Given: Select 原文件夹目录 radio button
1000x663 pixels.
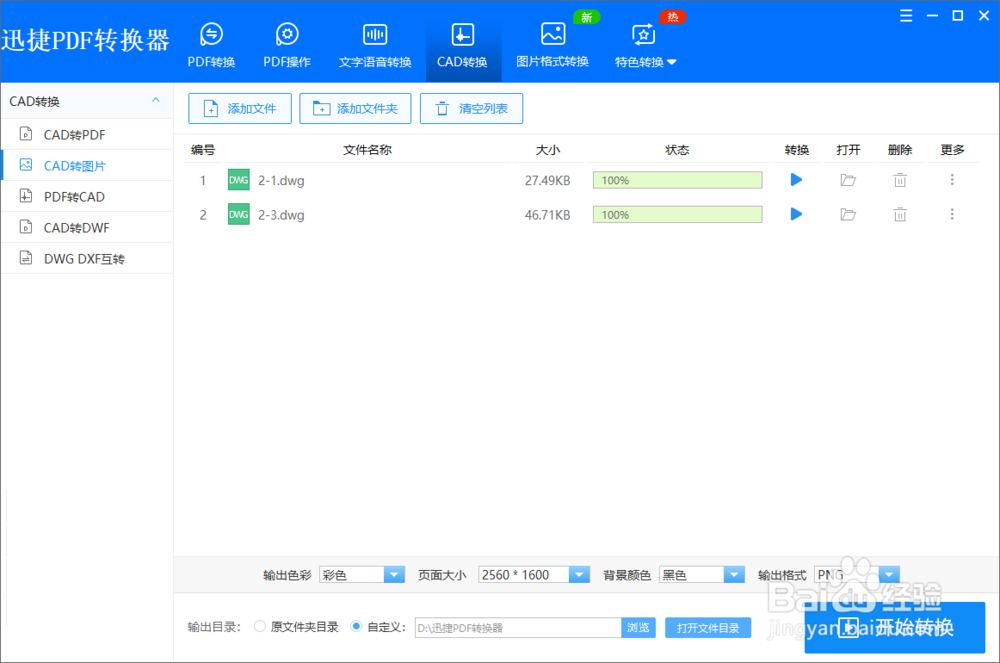Looking at the screenshot, I should (x=260, y=627).
